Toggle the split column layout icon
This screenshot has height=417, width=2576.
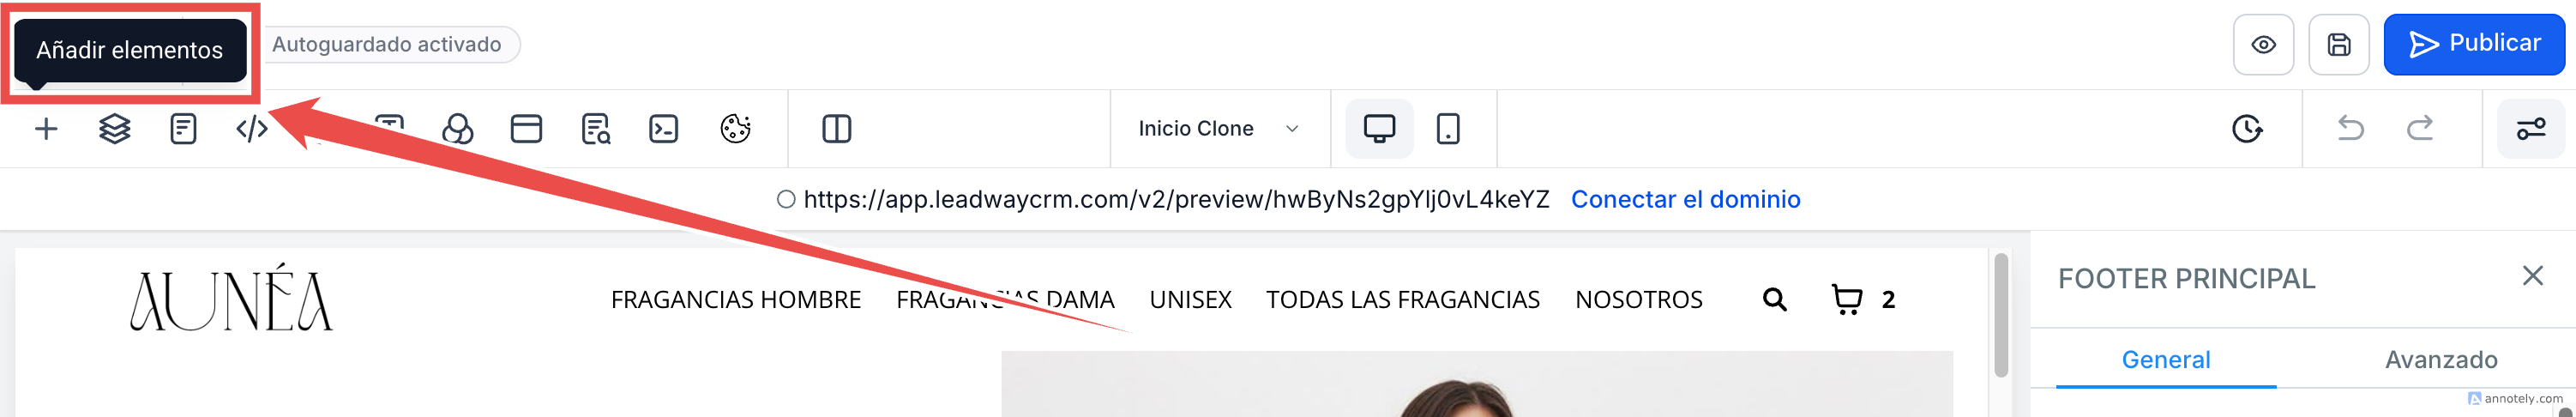coord(837,129)
